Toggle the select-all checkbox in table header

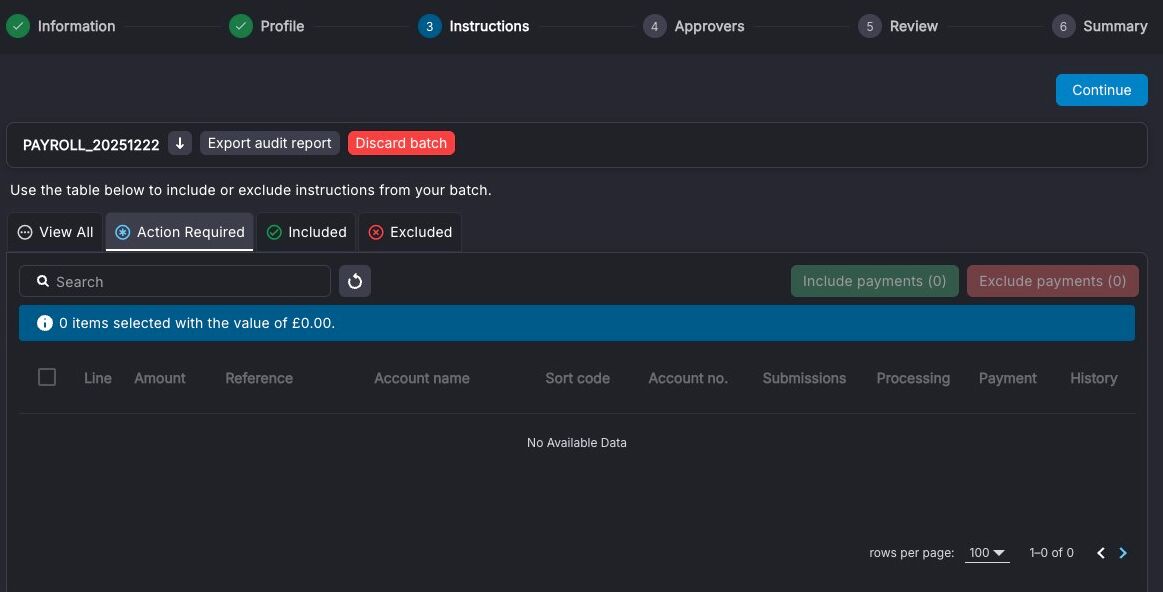point(47,377)
